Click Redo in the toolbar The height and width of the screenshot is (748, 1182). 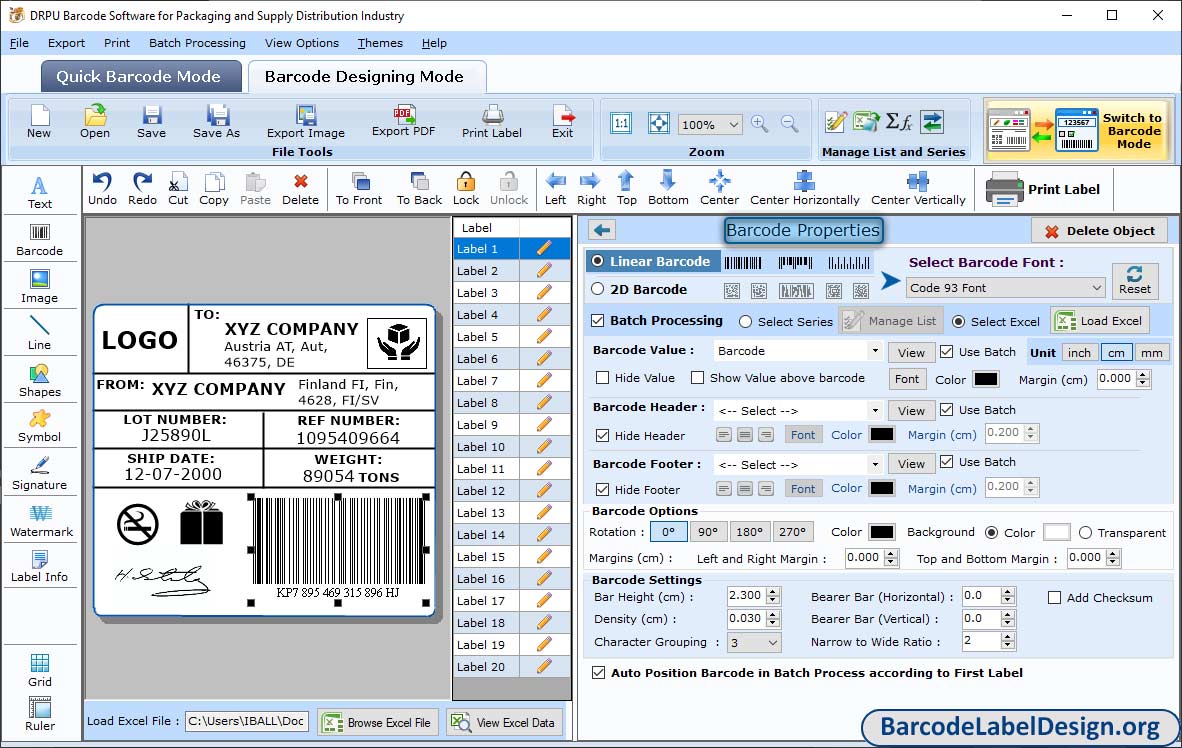click(142, 189)
